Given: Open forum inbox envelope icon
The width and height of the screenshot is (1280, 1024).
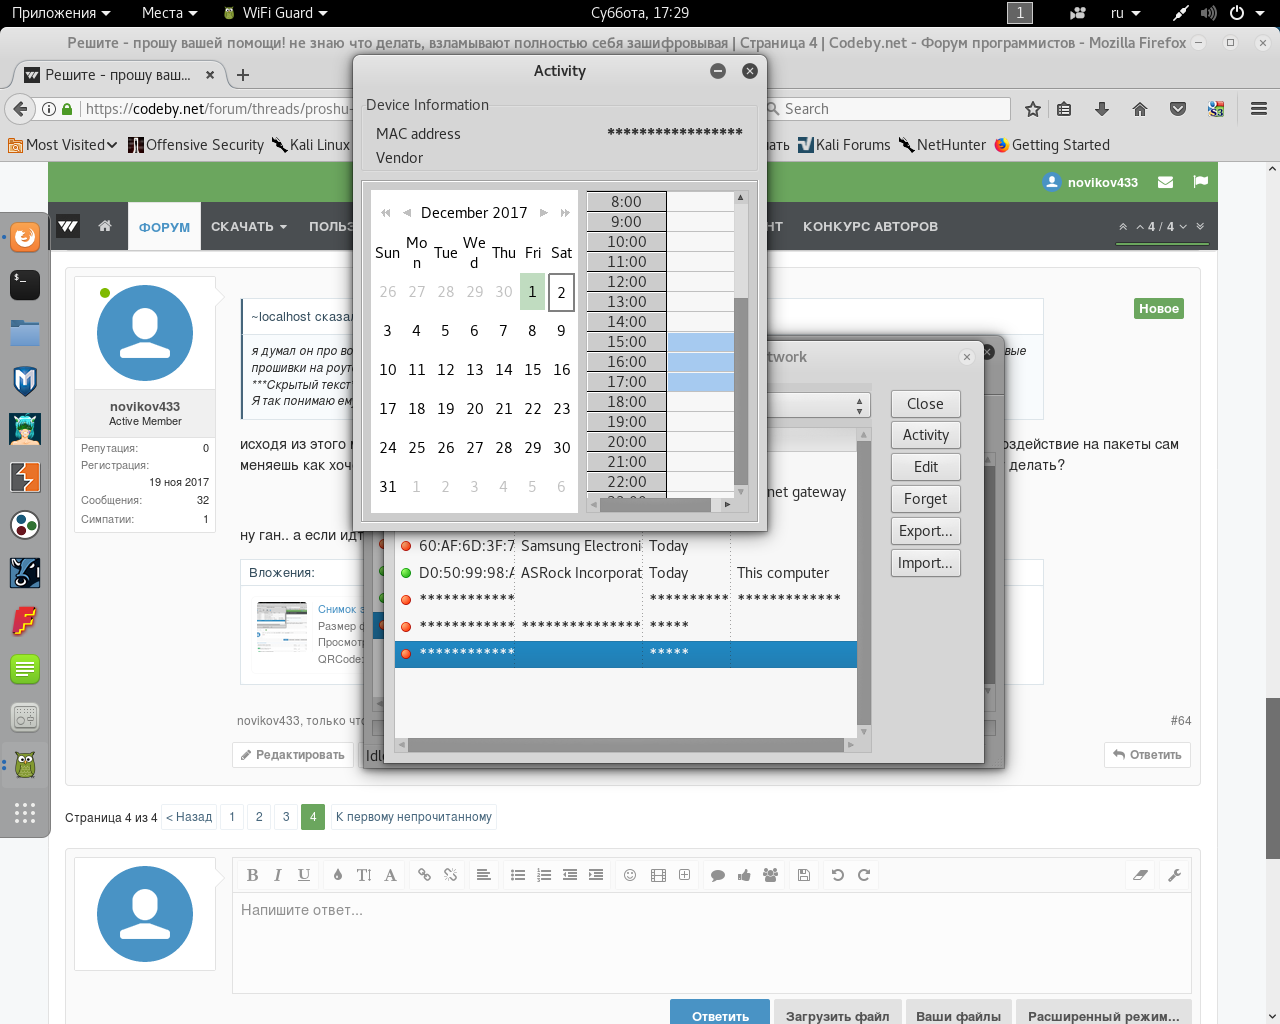Looking at the screenshot, I should [x=1165, y=182].
